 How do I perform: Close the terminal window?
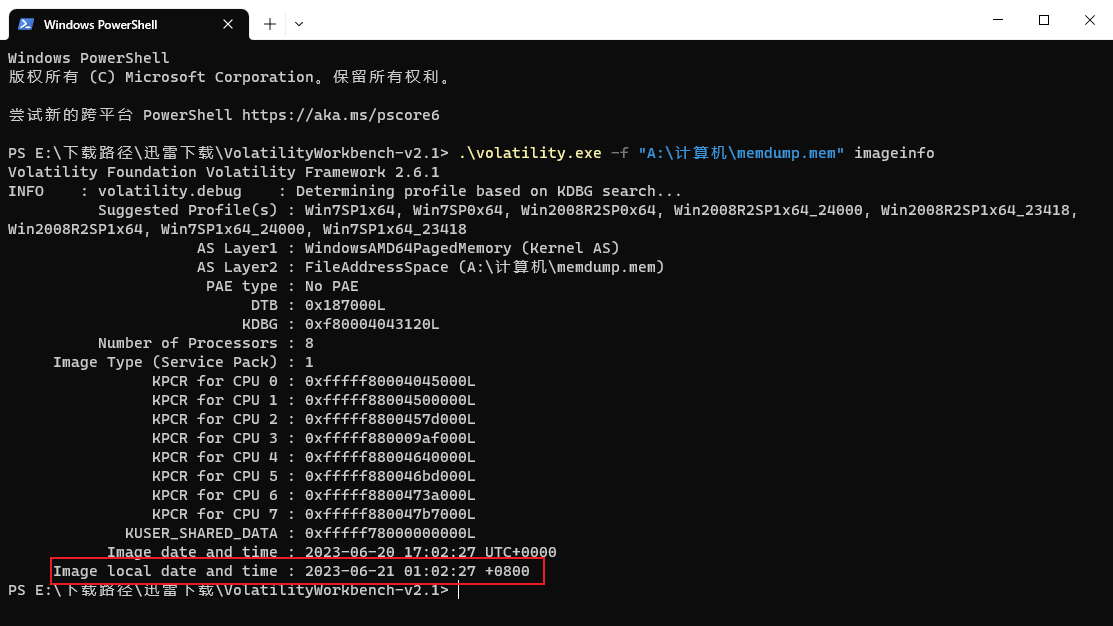pos(1090,20)
